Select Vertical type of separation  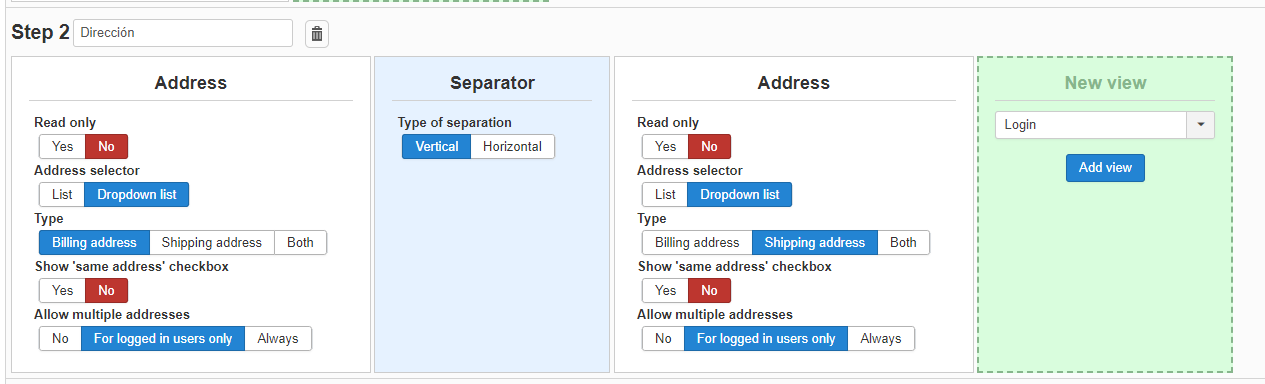click(x=437, y=147)
